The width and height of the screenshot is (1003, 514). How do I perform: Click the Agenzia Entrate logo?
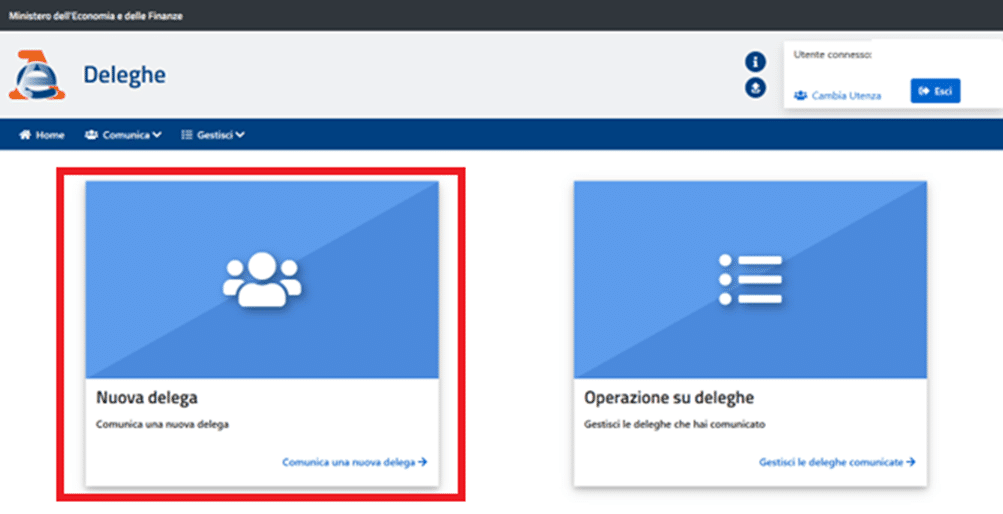[x=37, y=76]
